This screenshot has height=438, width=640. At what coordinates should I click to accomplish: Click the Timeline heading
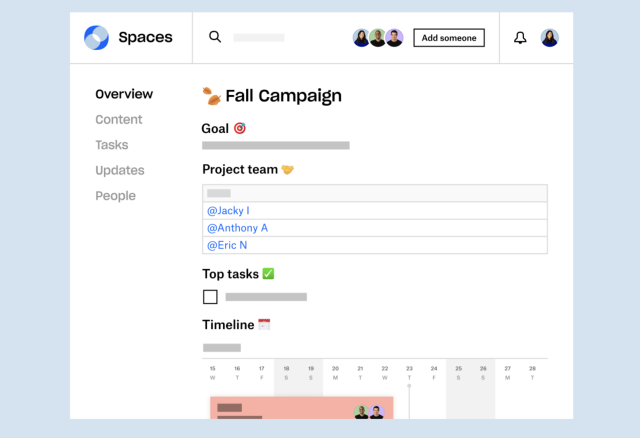click(x=228, y=325)
